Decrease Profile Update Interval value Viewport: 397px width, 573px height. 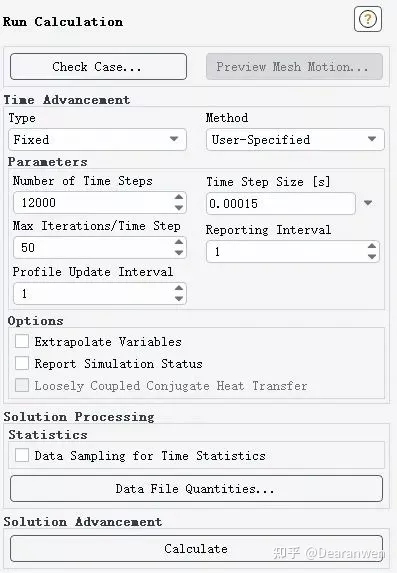tap(178, 299)
